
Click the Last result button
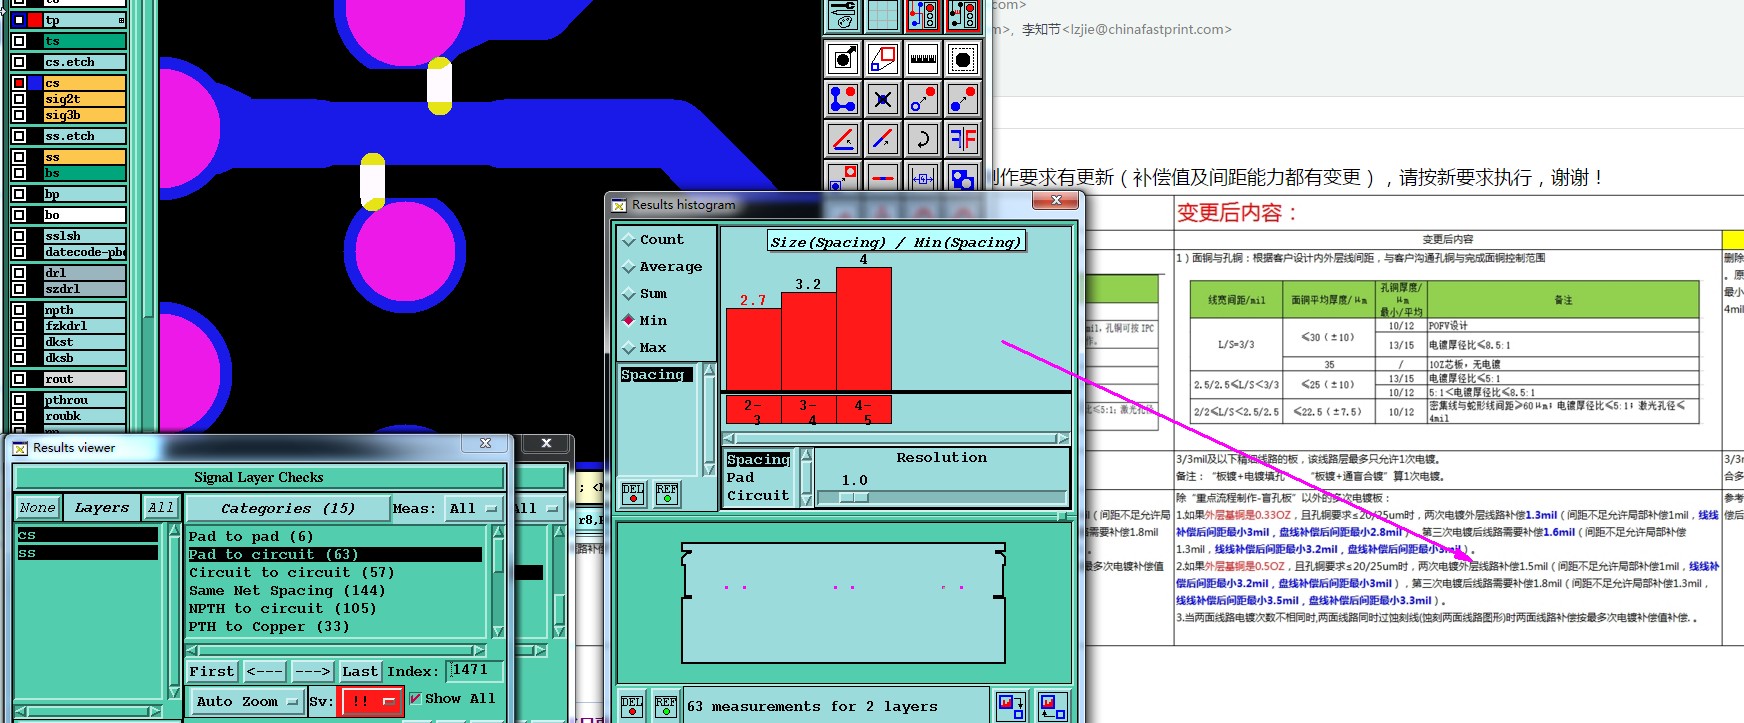point(360,672)
